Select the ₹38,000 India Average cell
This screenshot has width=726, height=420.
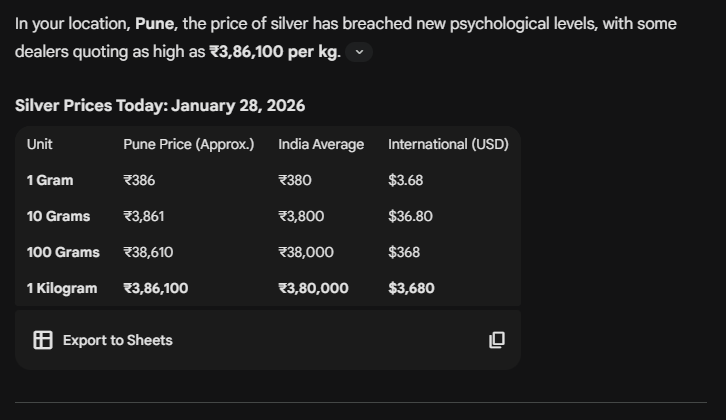tap(306, 252)
